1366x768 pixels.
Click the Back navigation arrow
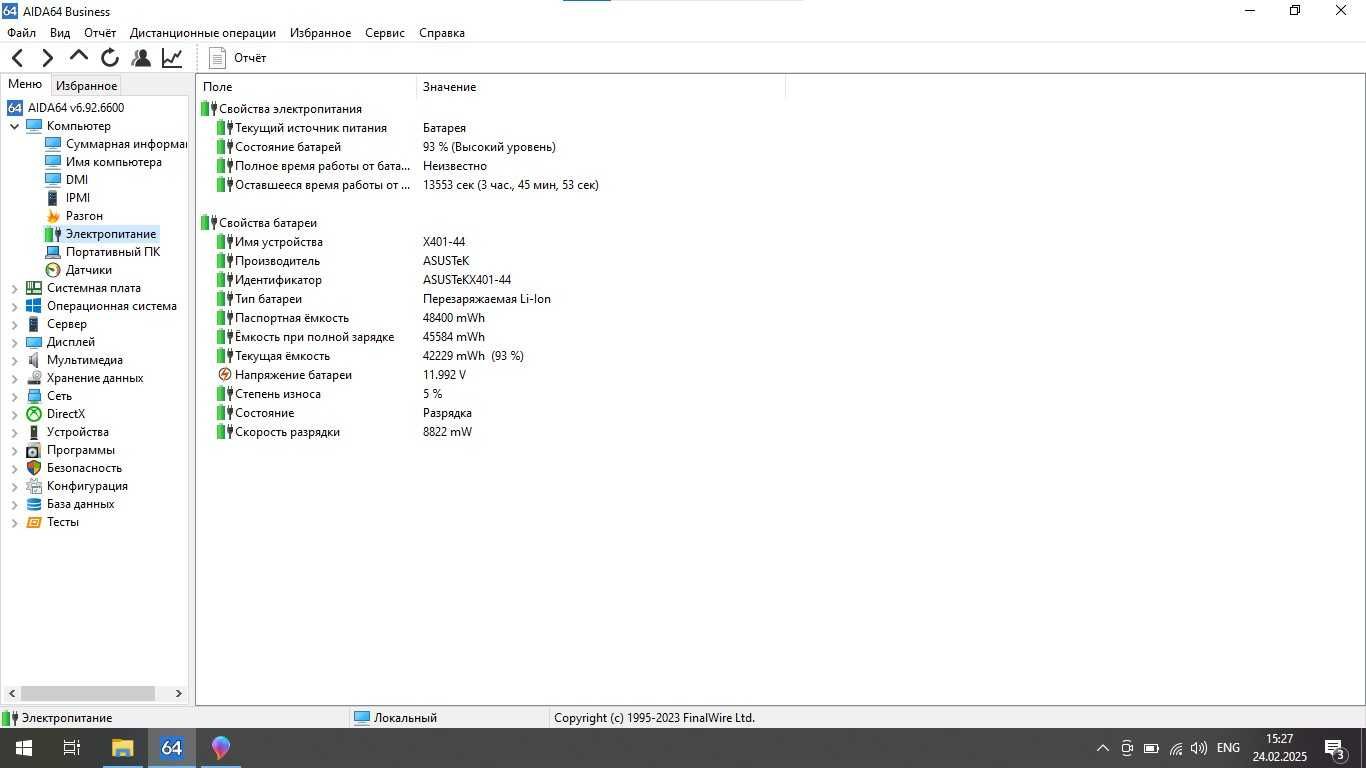click(x=17, y=58)
